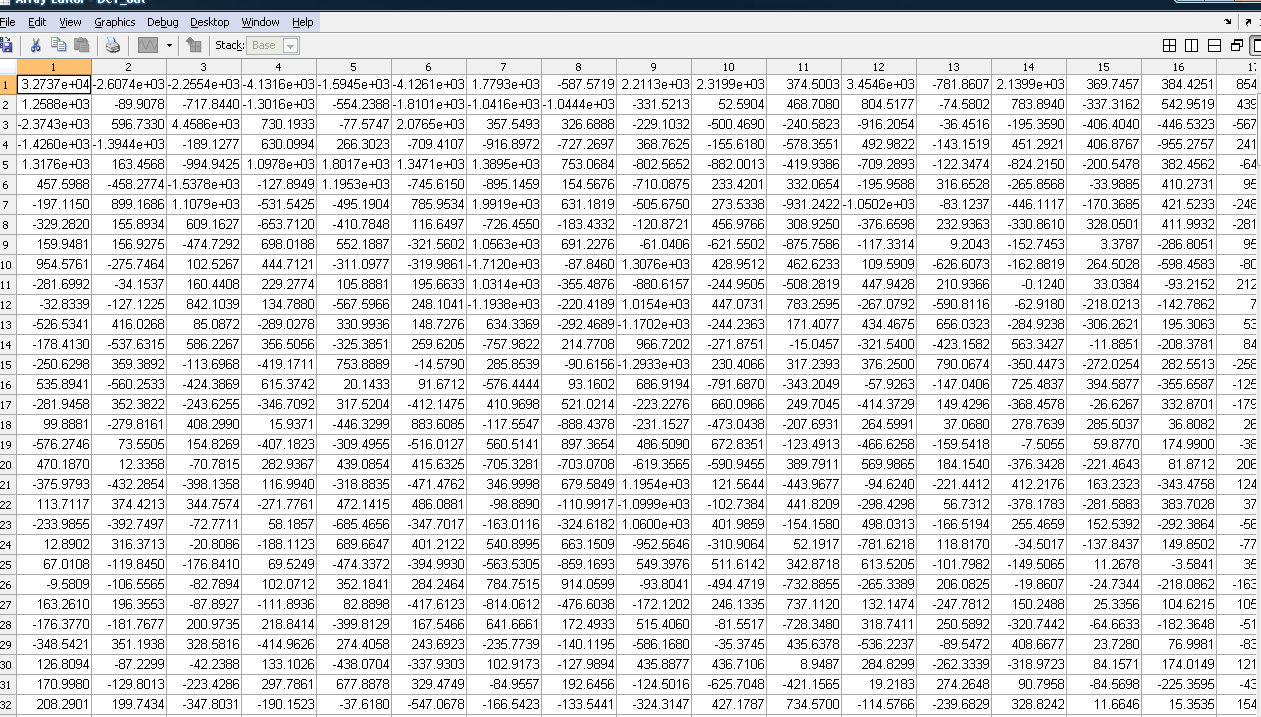Click the Print icon

pos(113,45)
